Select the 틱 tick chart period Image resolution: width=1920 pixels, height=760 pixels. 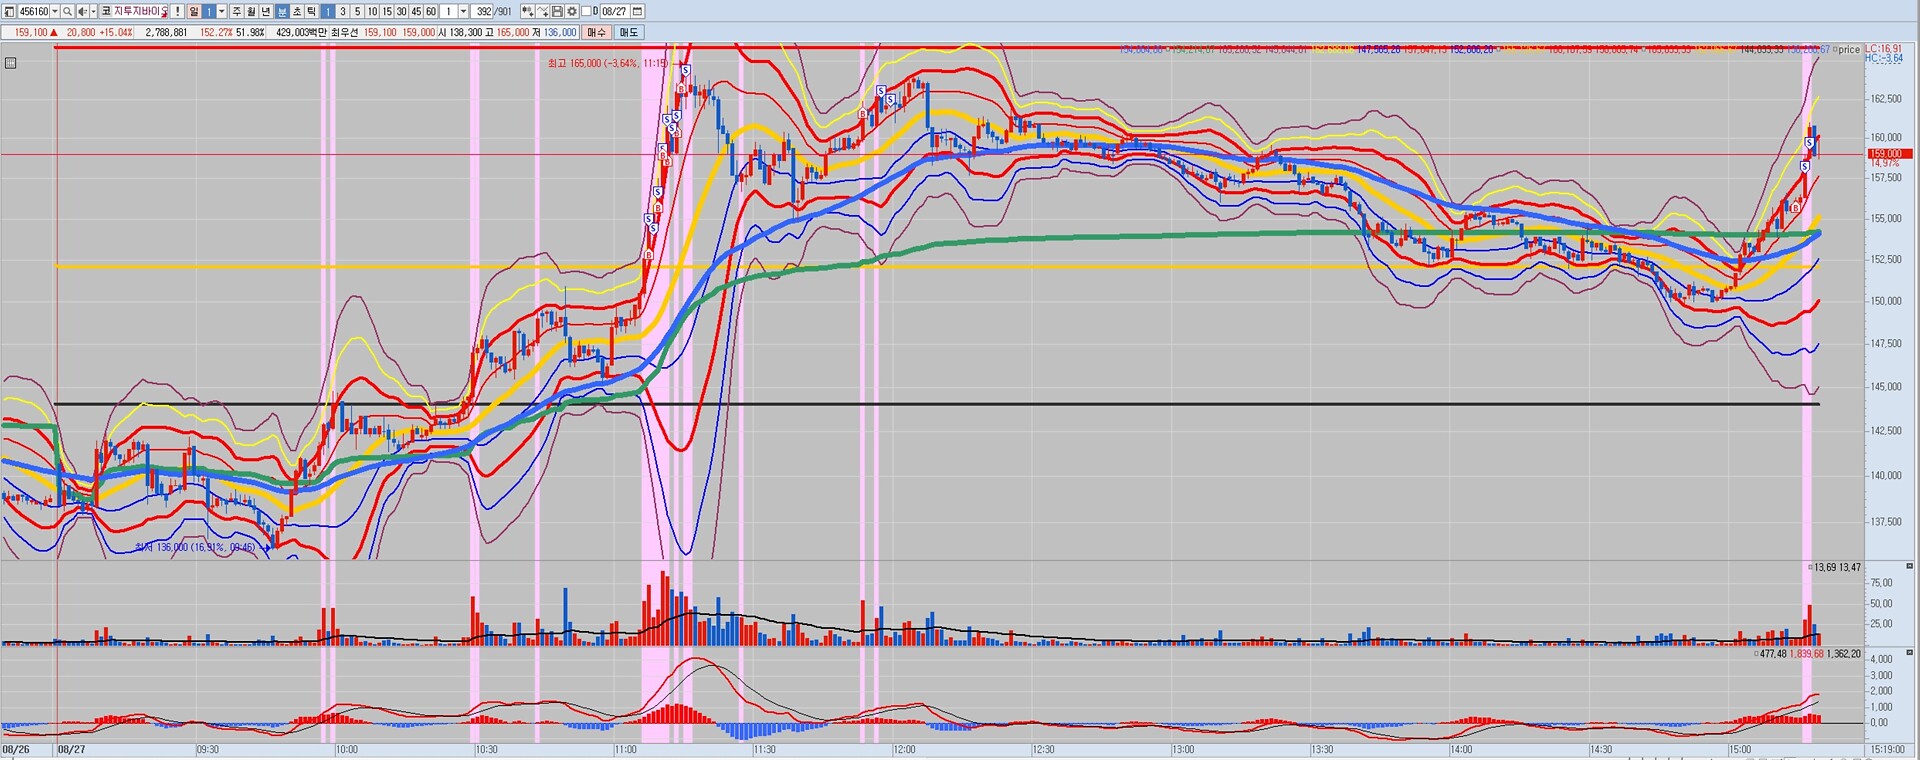click(312, 11)
